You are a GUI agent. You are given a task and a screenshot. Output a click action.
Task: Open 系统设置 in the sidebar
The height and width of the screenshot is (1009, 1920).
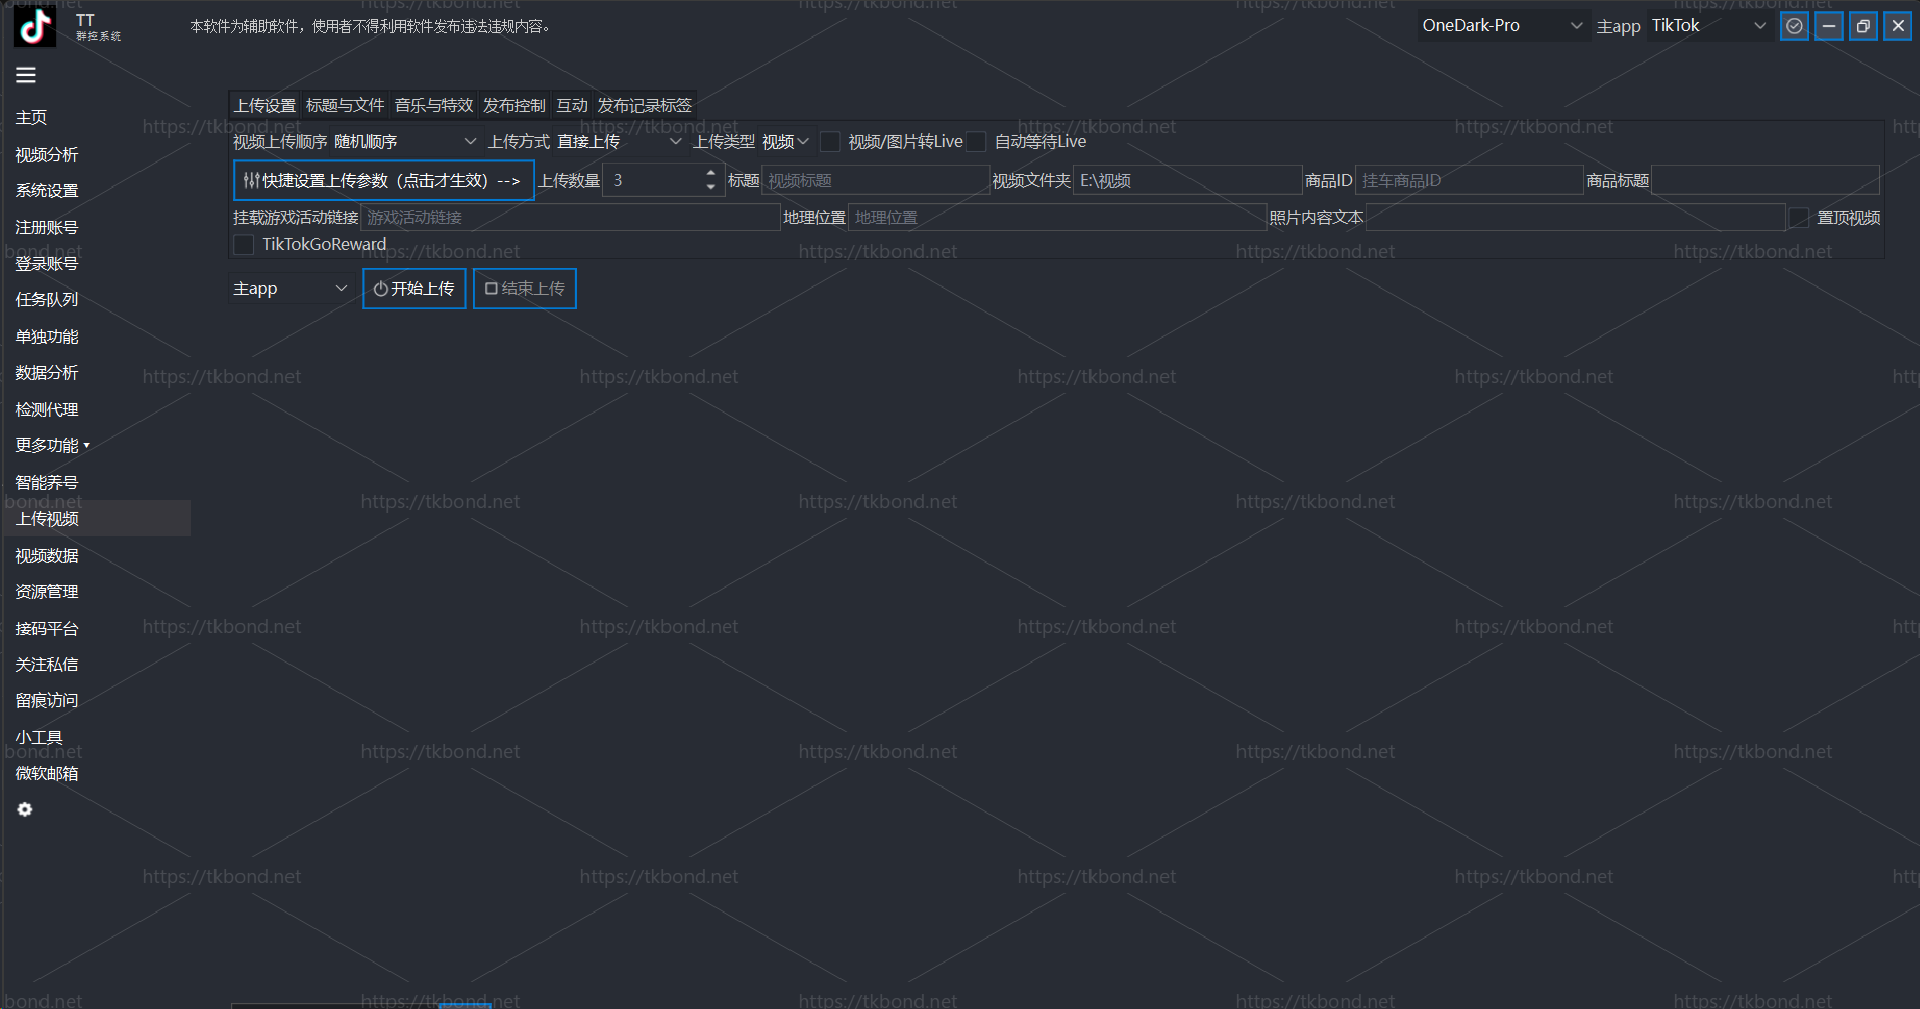47,191
